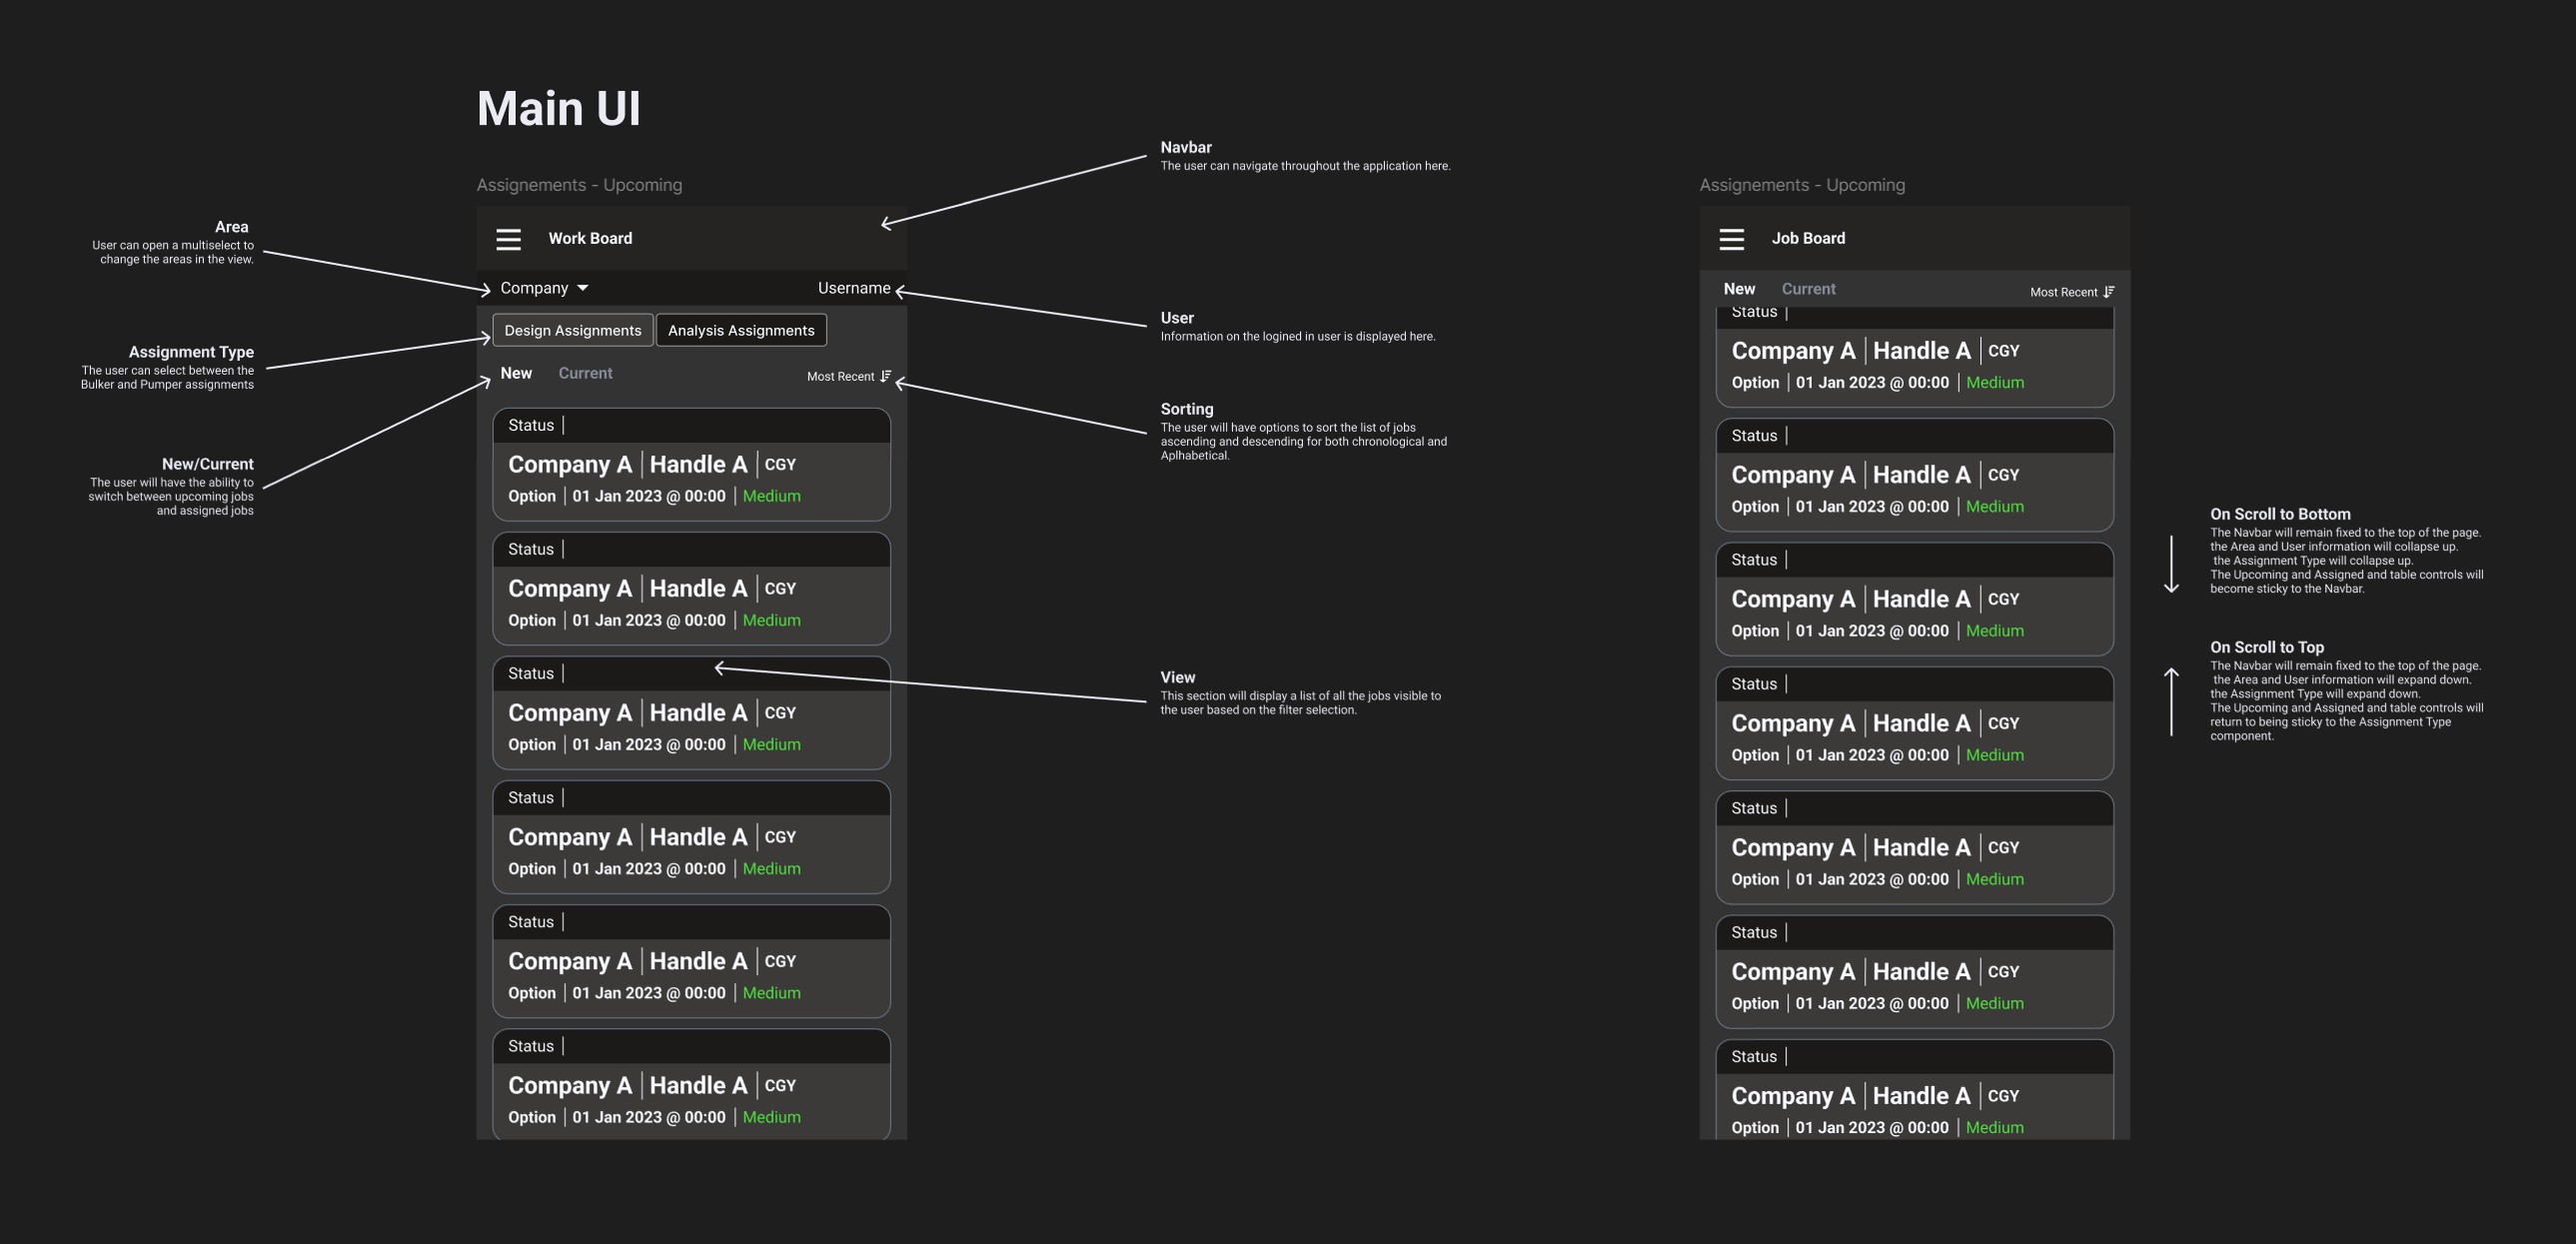Open the Work Board hamburger menu
The image size is (2576, 1244).
pos(508,239)
